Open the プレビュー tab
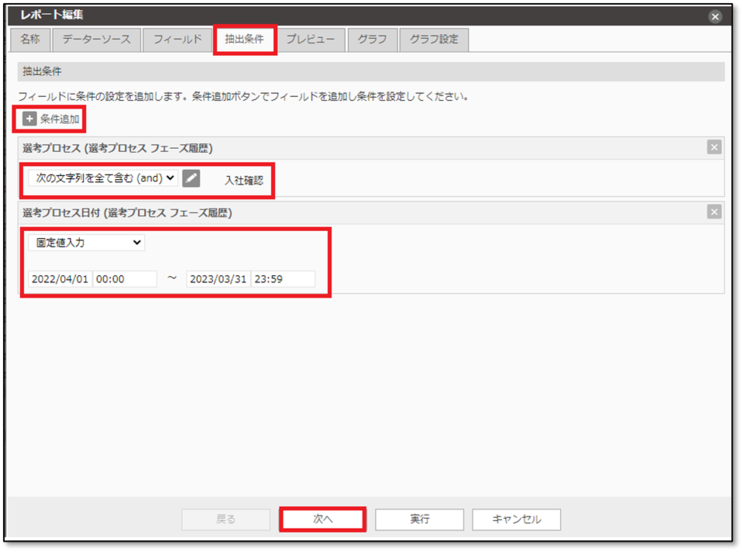Screen dimensions: 743x552 coord(310,39)
